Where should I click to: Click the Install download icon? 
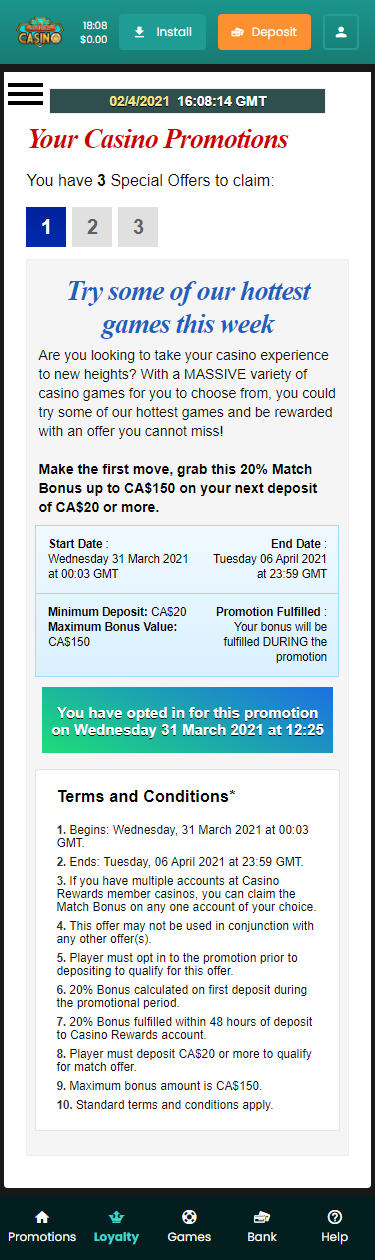139,32
